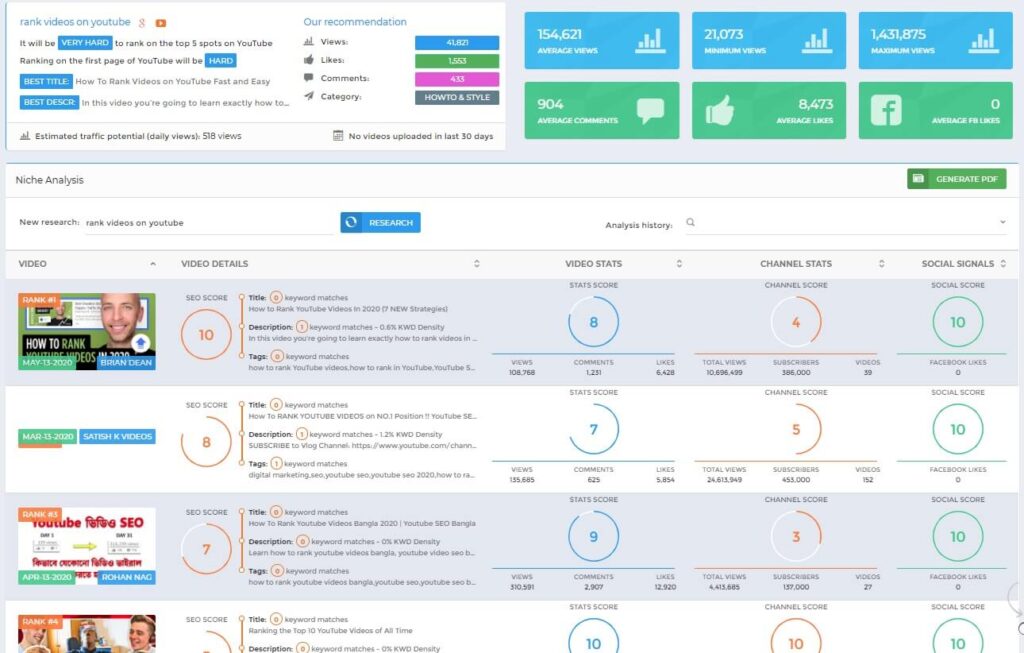1024x653 pixels.
Task: Click the YouTube icon beside the keyword title
Action: pos(161,23)
